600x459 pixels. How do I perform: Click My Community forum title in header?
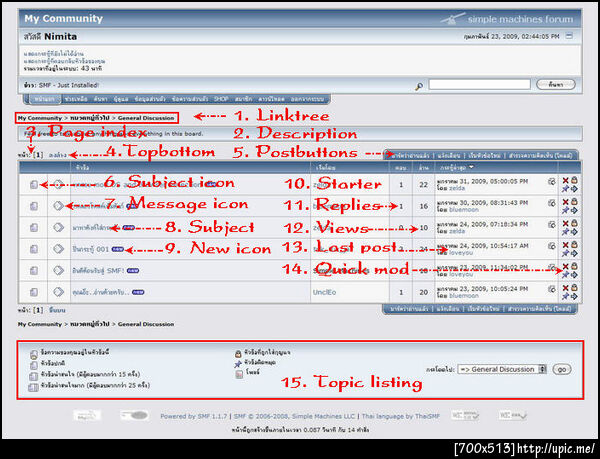click(x=64, y=19)
